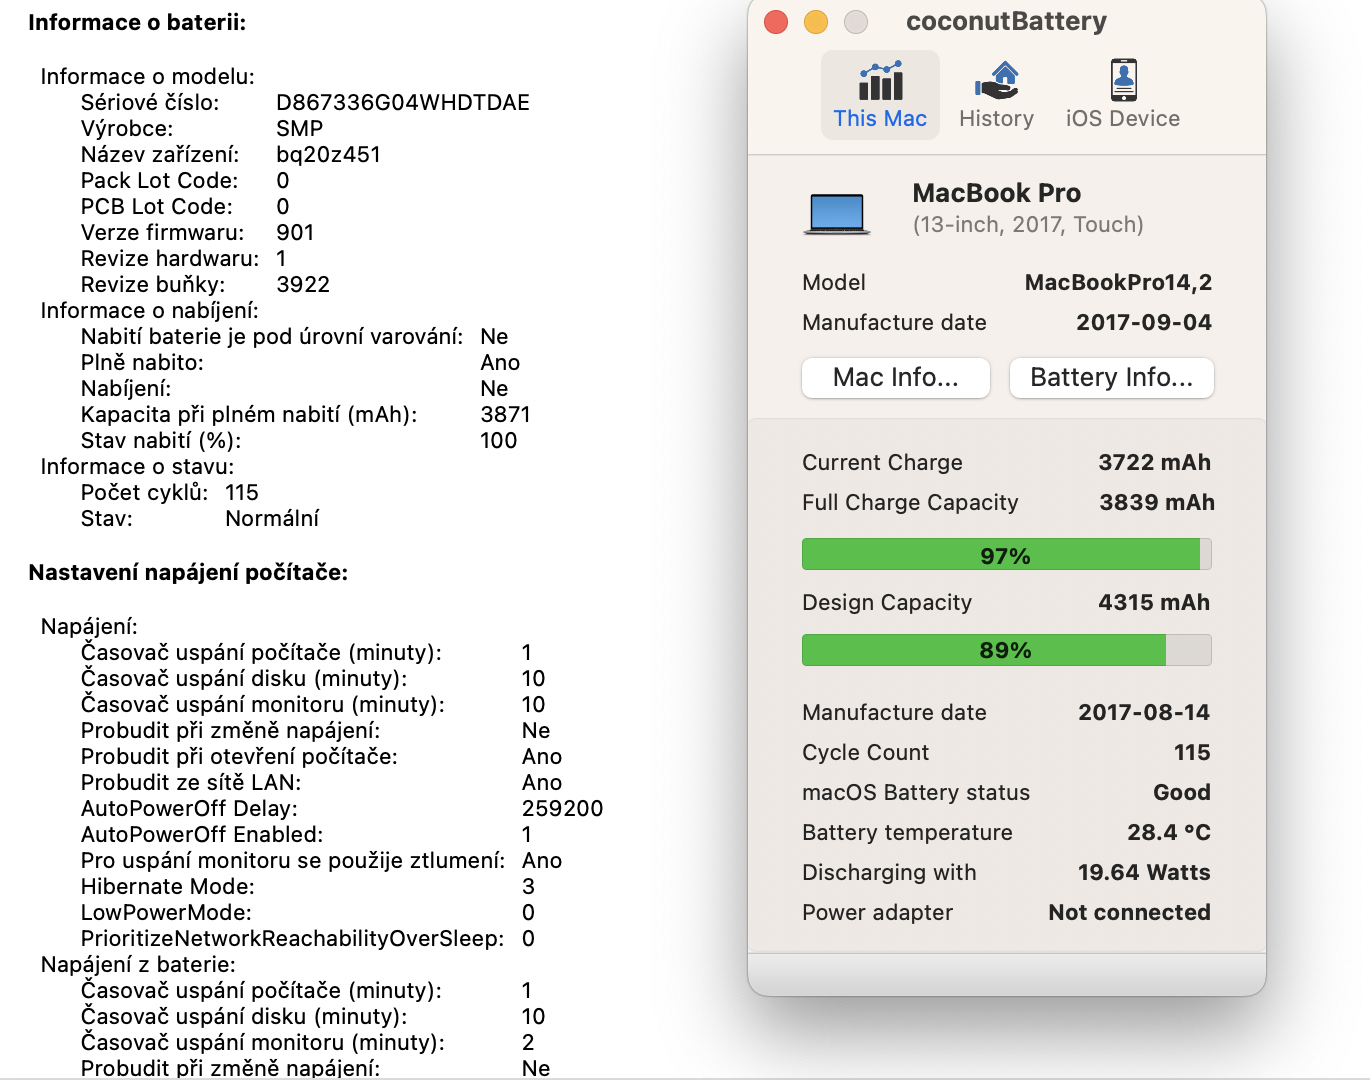Open the This Mac tab in coconutBattery
Viewport: 1370px width, 1080px height.
[x=880, y=95]
